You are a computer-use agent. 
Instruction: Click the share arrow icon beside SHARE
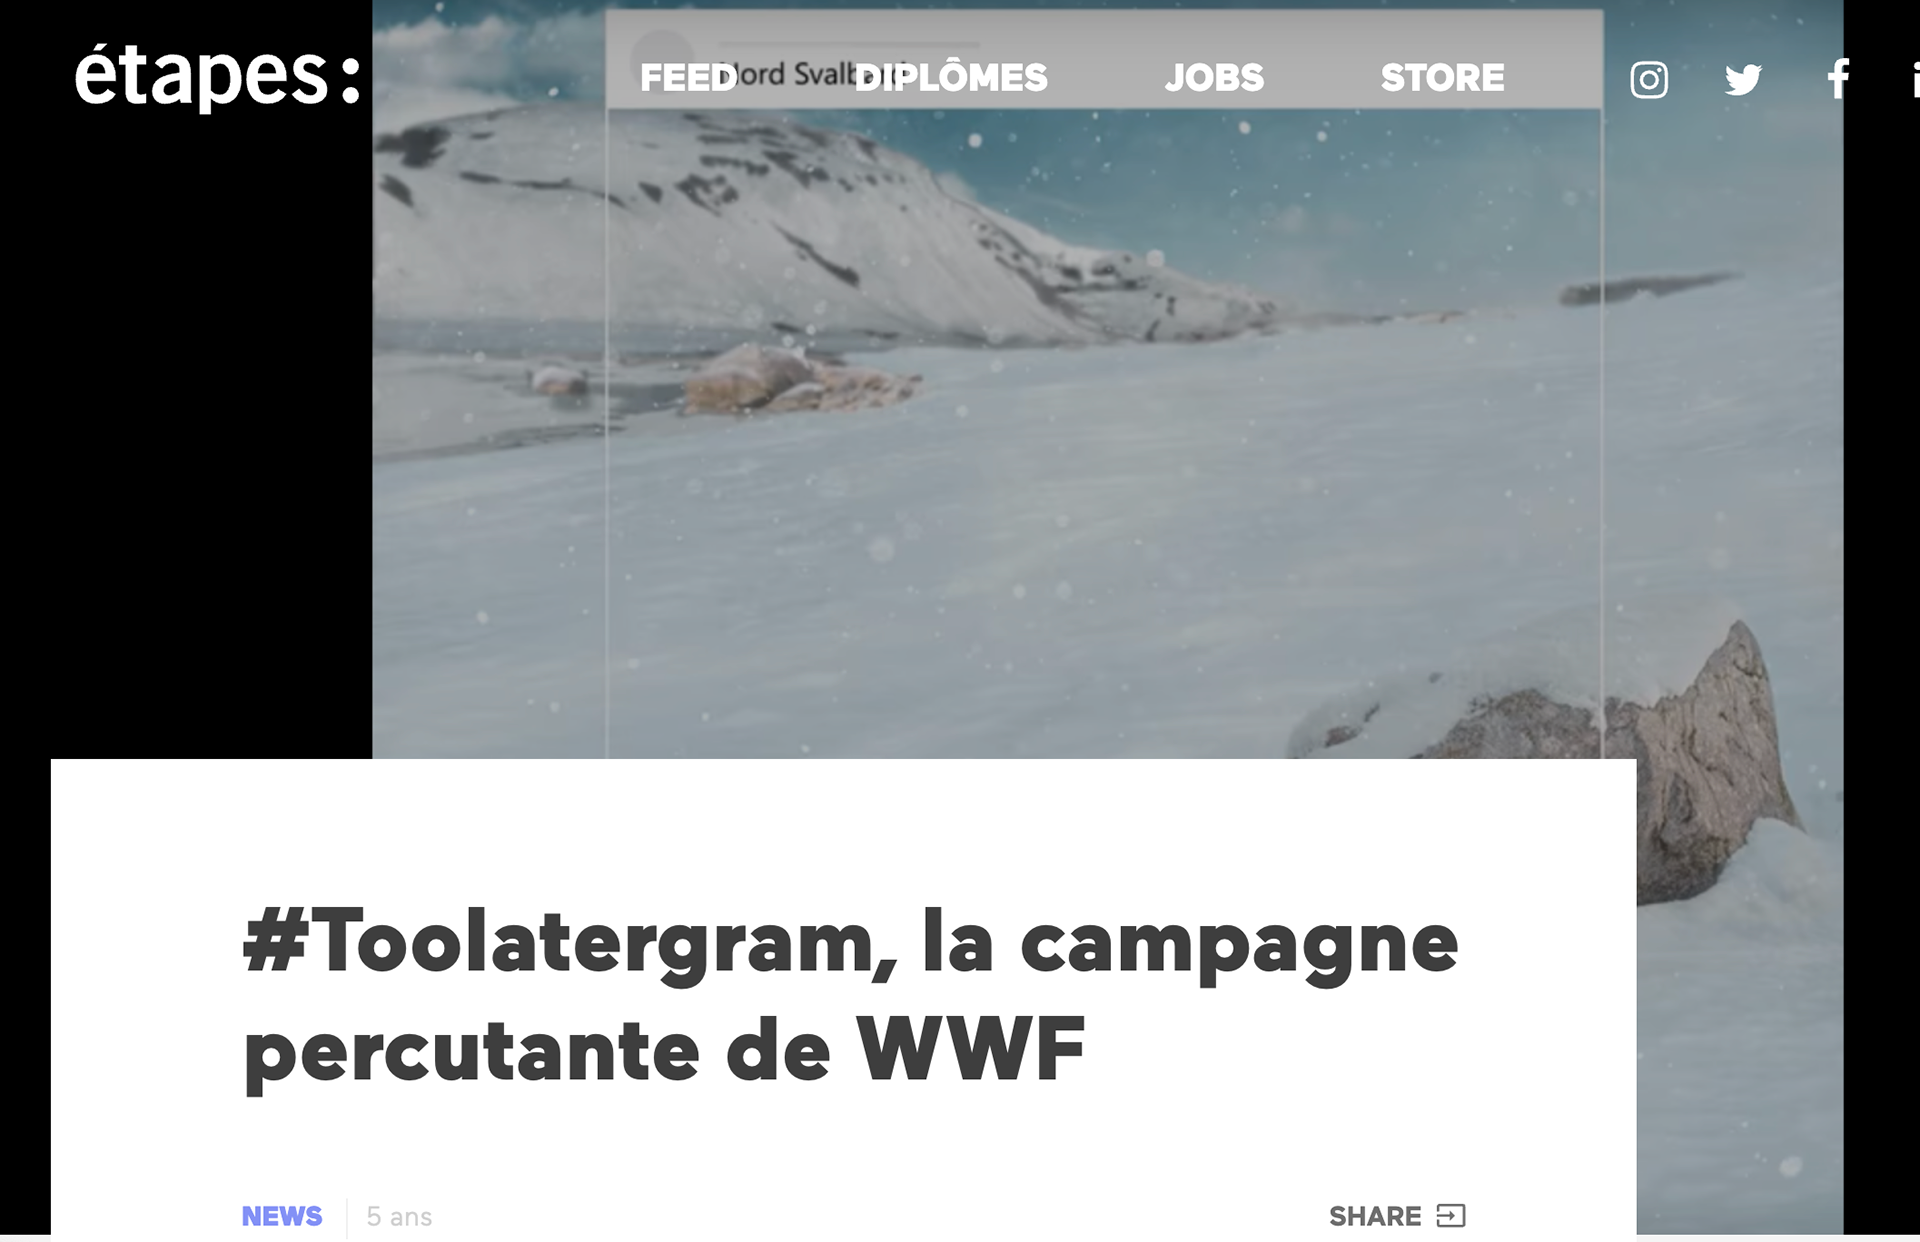(1451, 1216)
